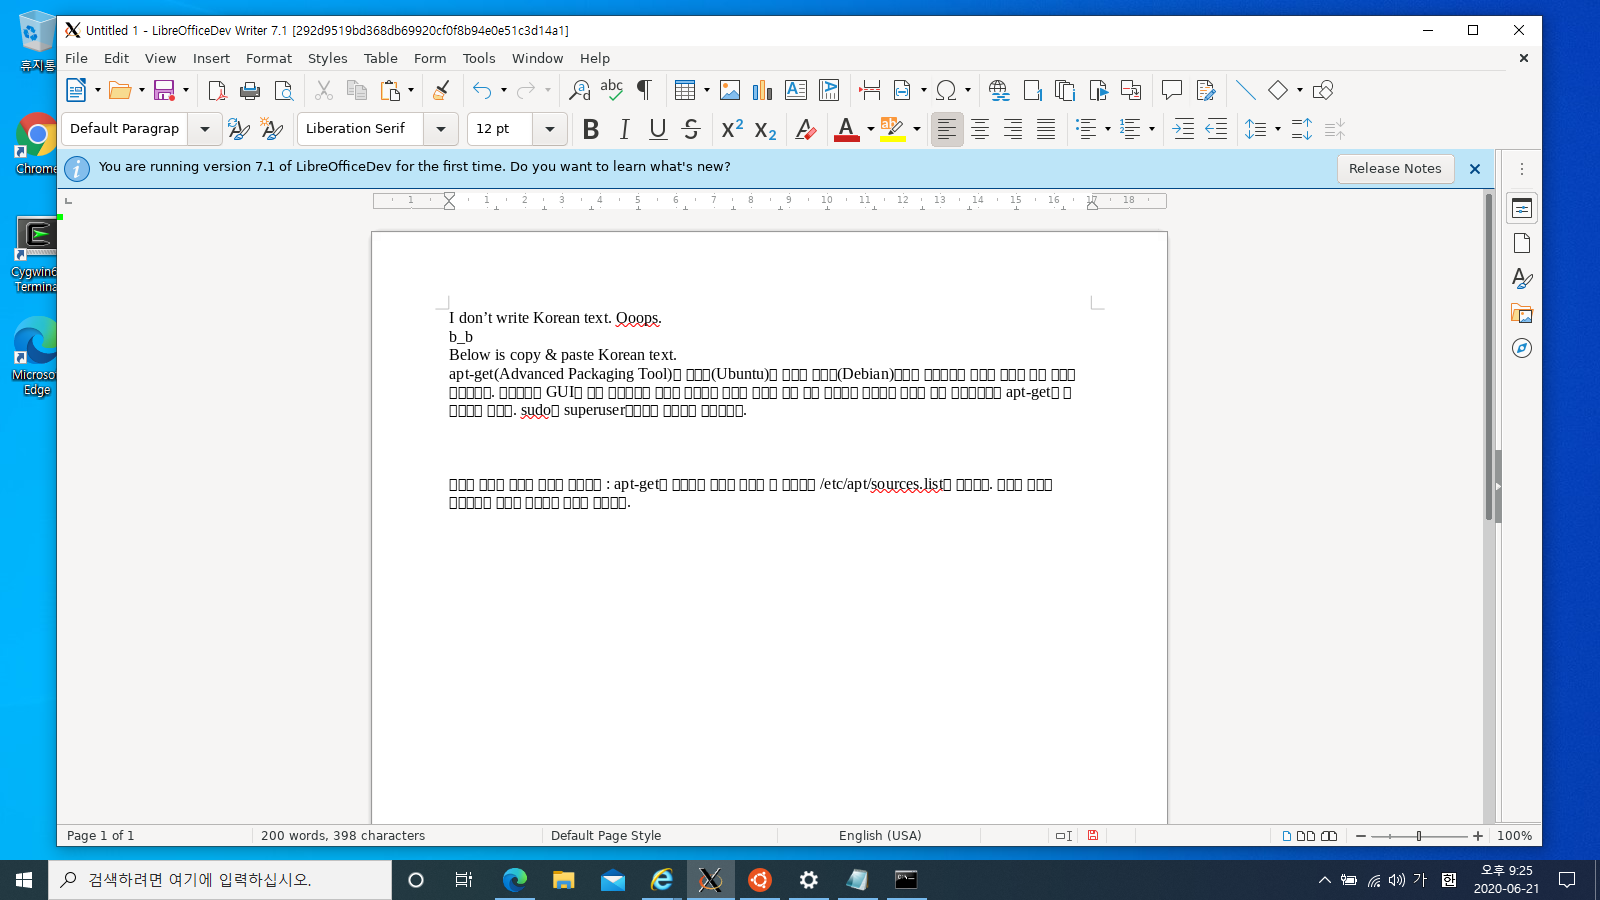Insert a page break
Image resolution: width=1600 pixels, height=900 pixels.
tap(870, 90)
